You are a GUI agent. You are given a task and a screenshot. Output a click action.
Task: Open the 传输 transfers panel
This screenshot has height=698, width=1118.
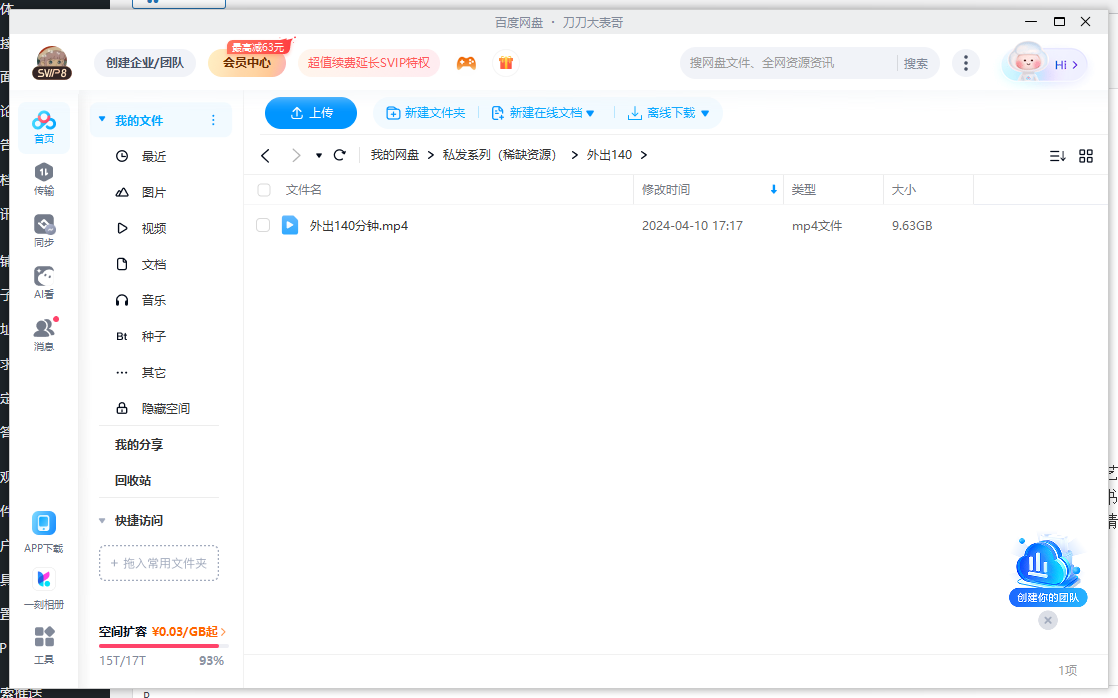(x=43, y=180)
